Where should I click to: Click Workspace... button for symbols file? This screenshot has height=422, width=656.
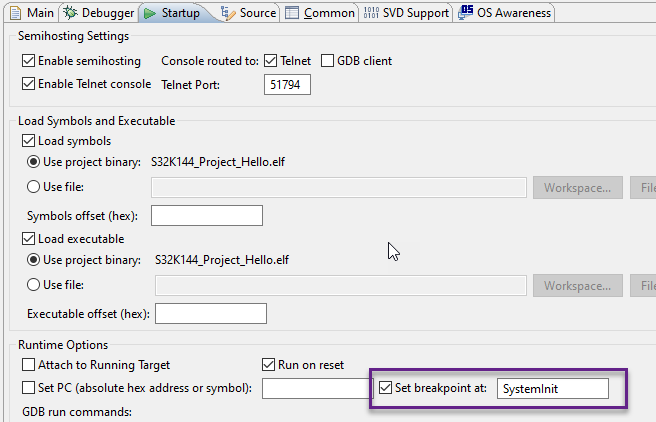tap(578, 187)
